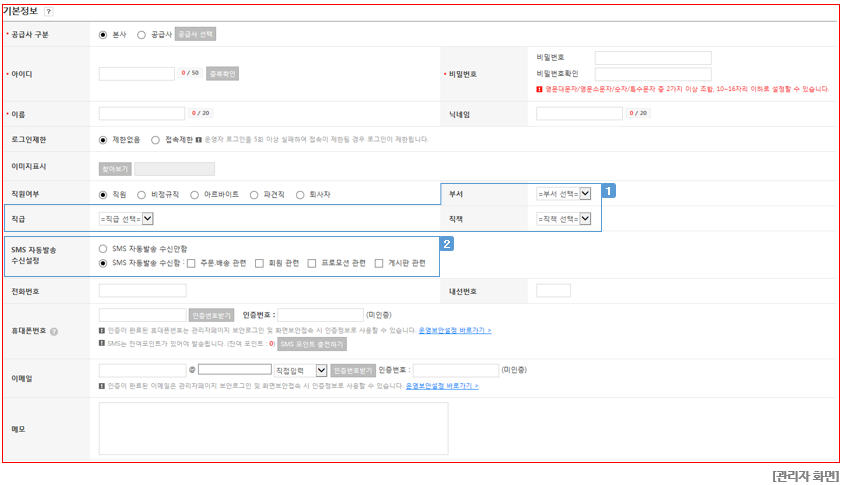Select 비정규직 employee type
844x485 pixels.
click(x=141, y=195)
